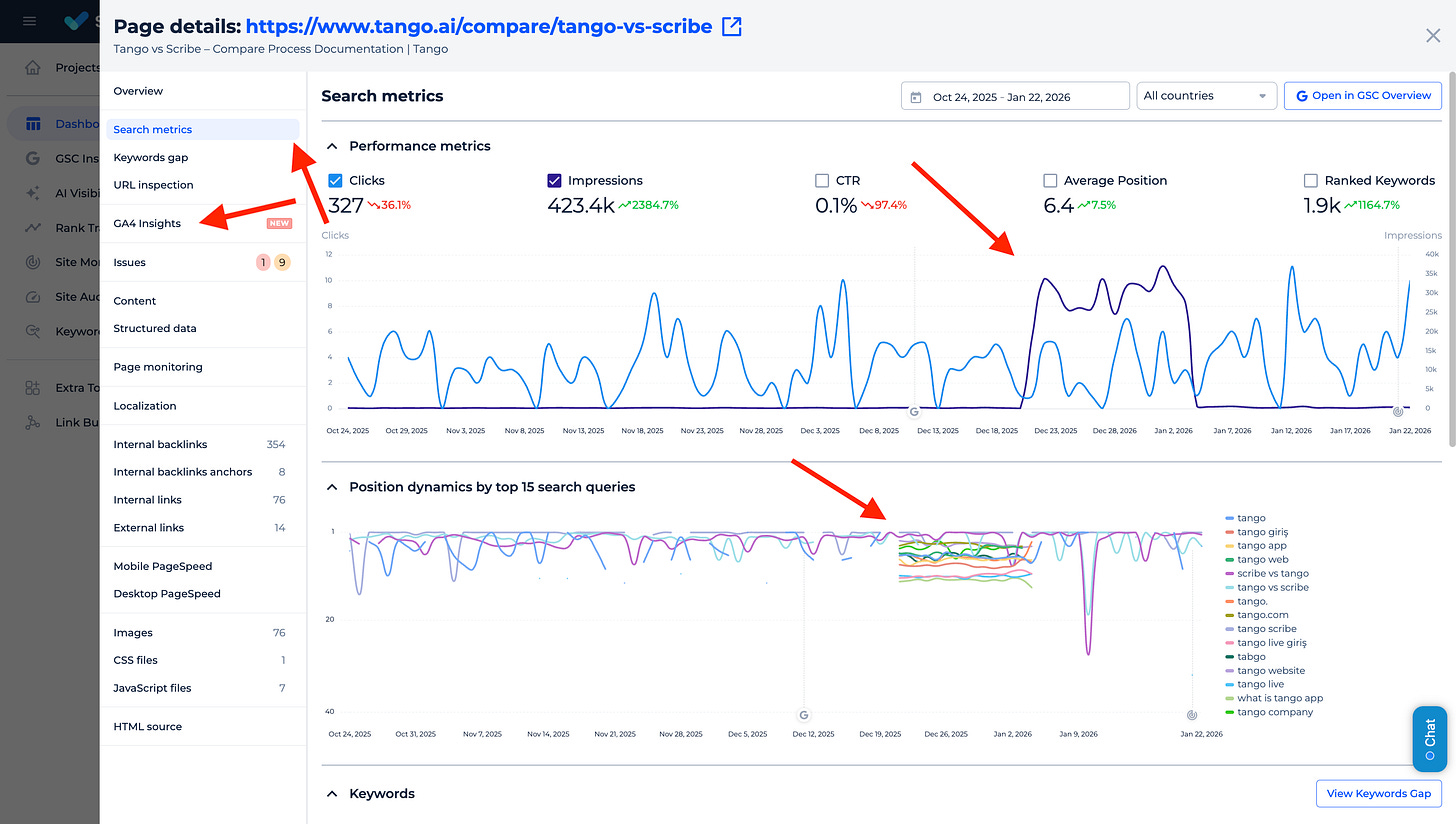
Task: Collapse the Keywords section
Action: click(x=332, y=793)
